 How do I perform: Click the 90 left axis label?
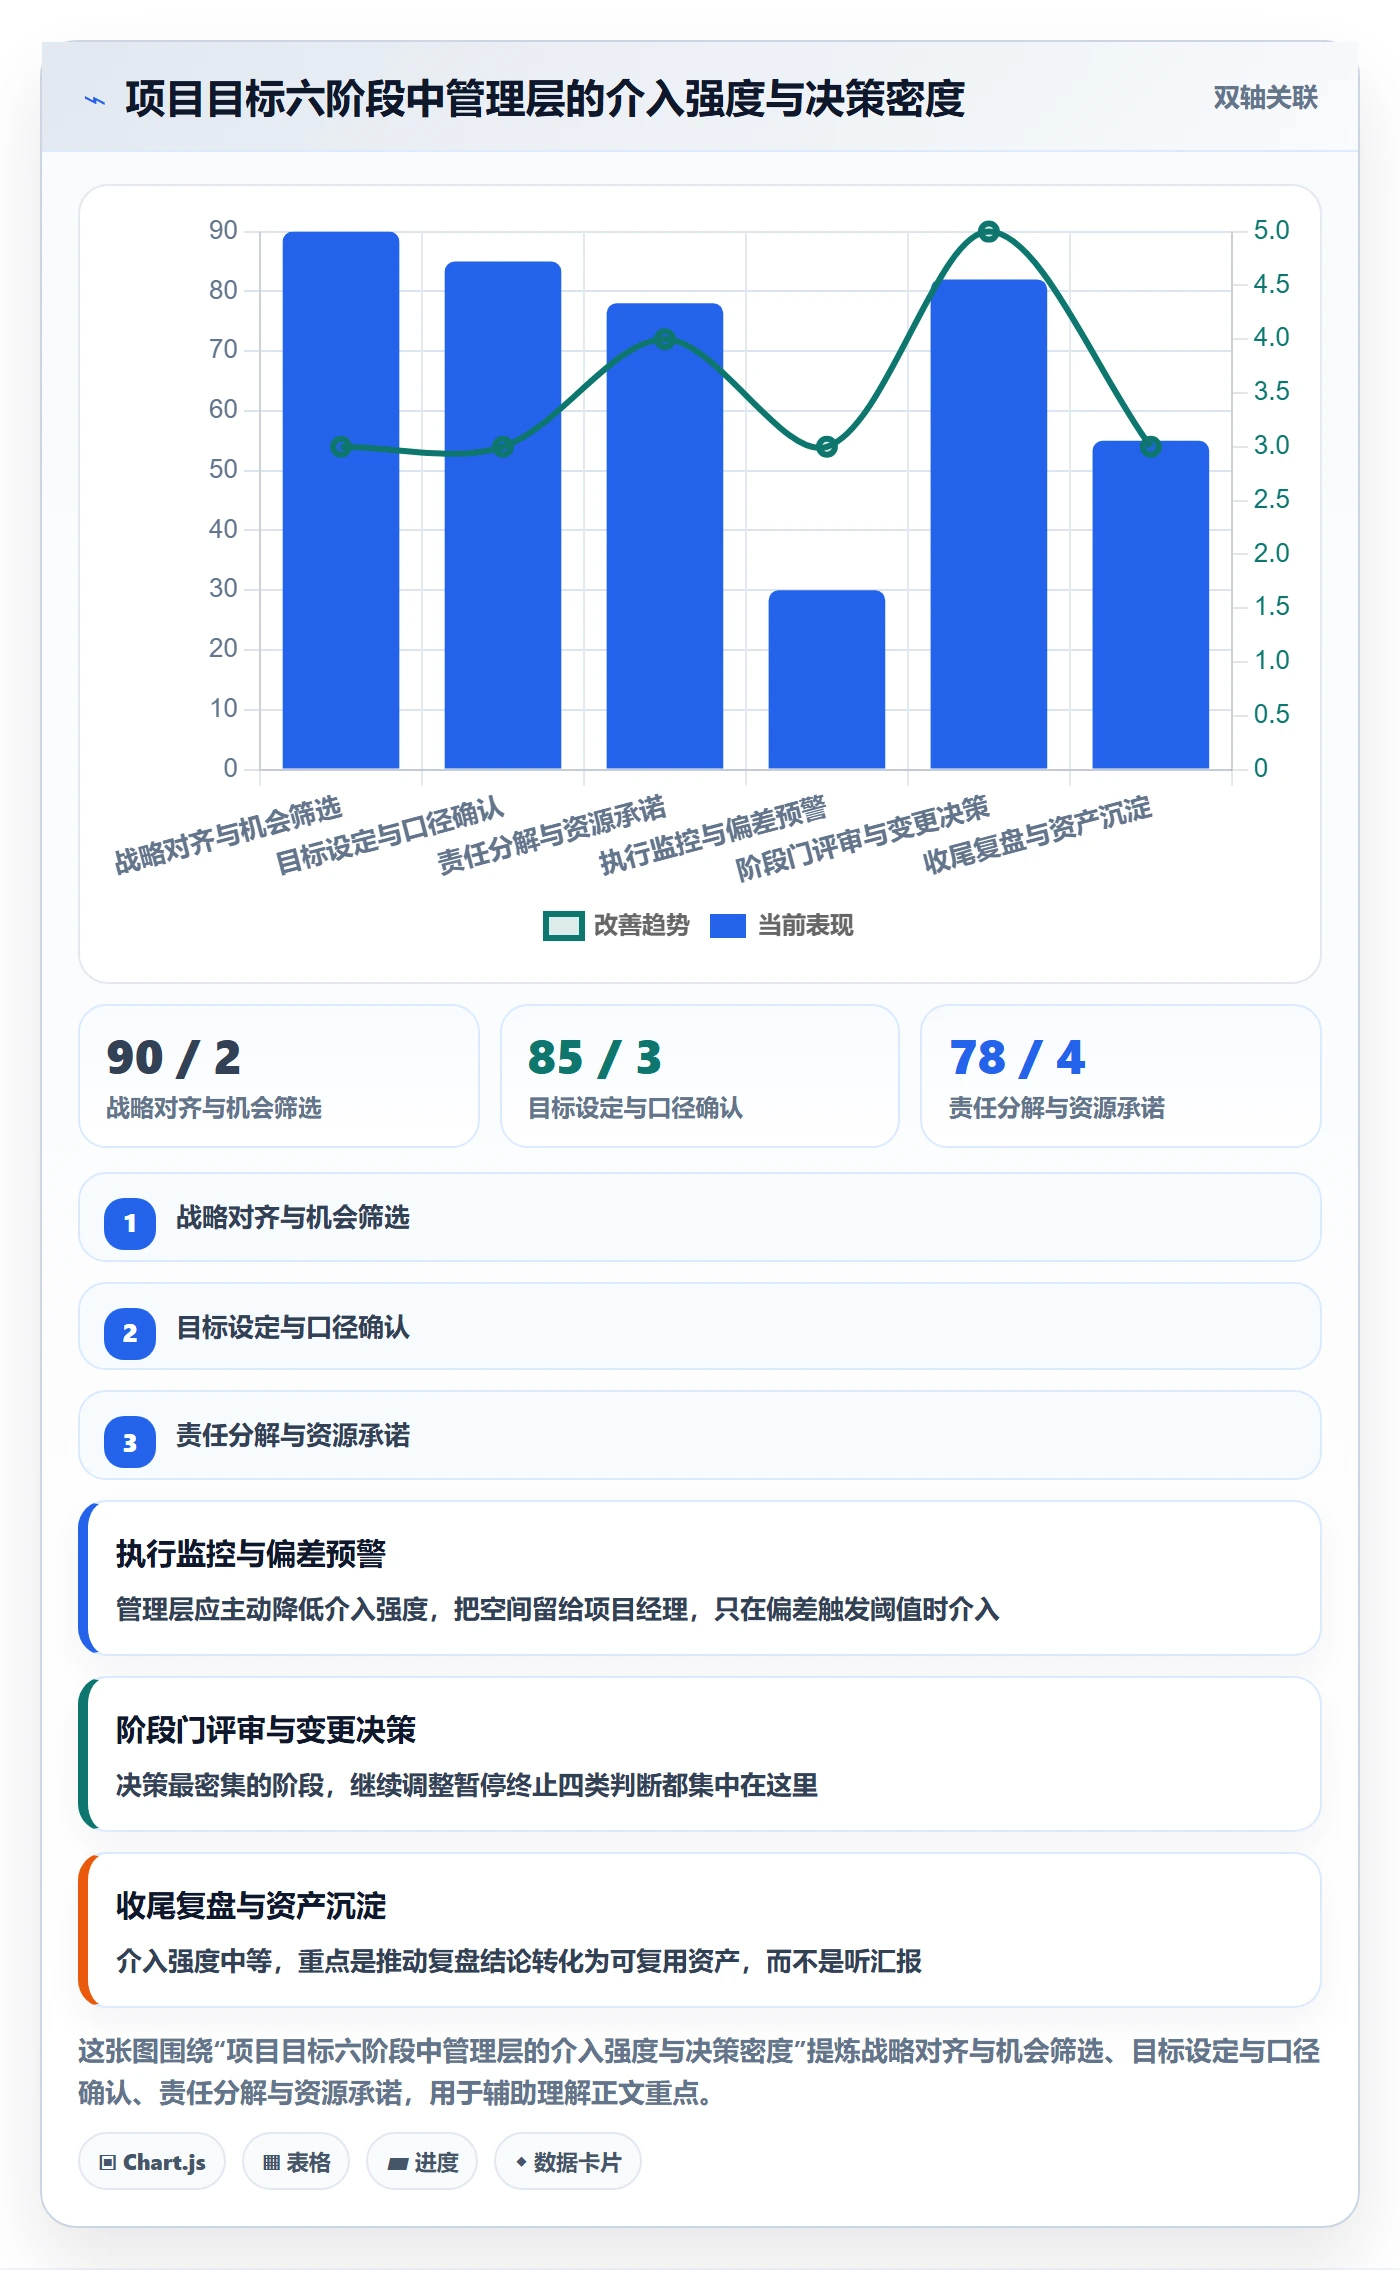(223, 231)
